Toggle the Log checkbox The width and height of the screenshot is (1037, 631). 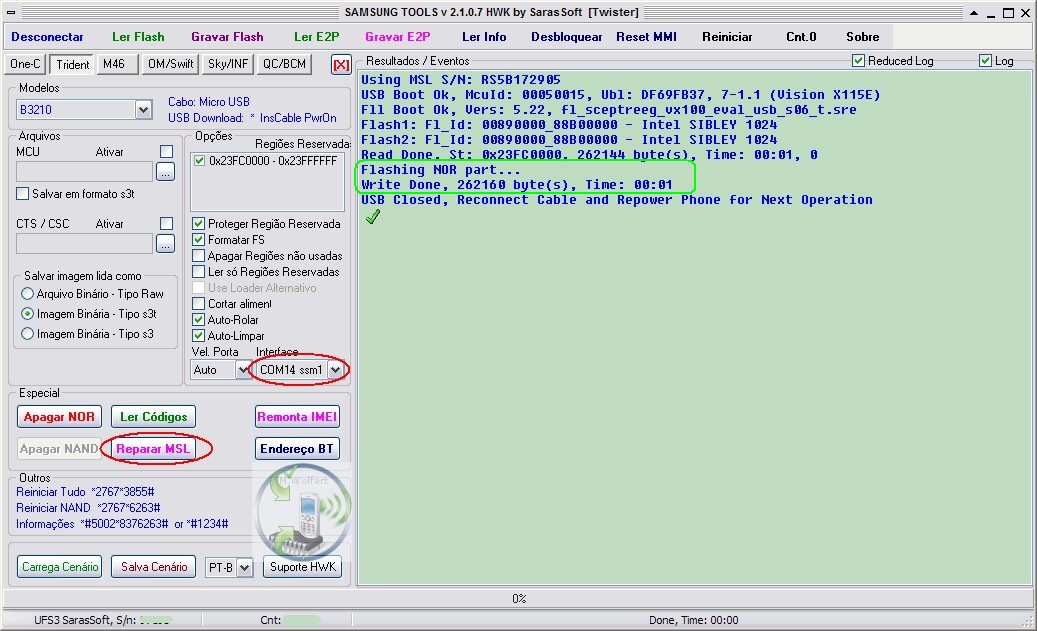pyautogui.click(x=985, y=61)
